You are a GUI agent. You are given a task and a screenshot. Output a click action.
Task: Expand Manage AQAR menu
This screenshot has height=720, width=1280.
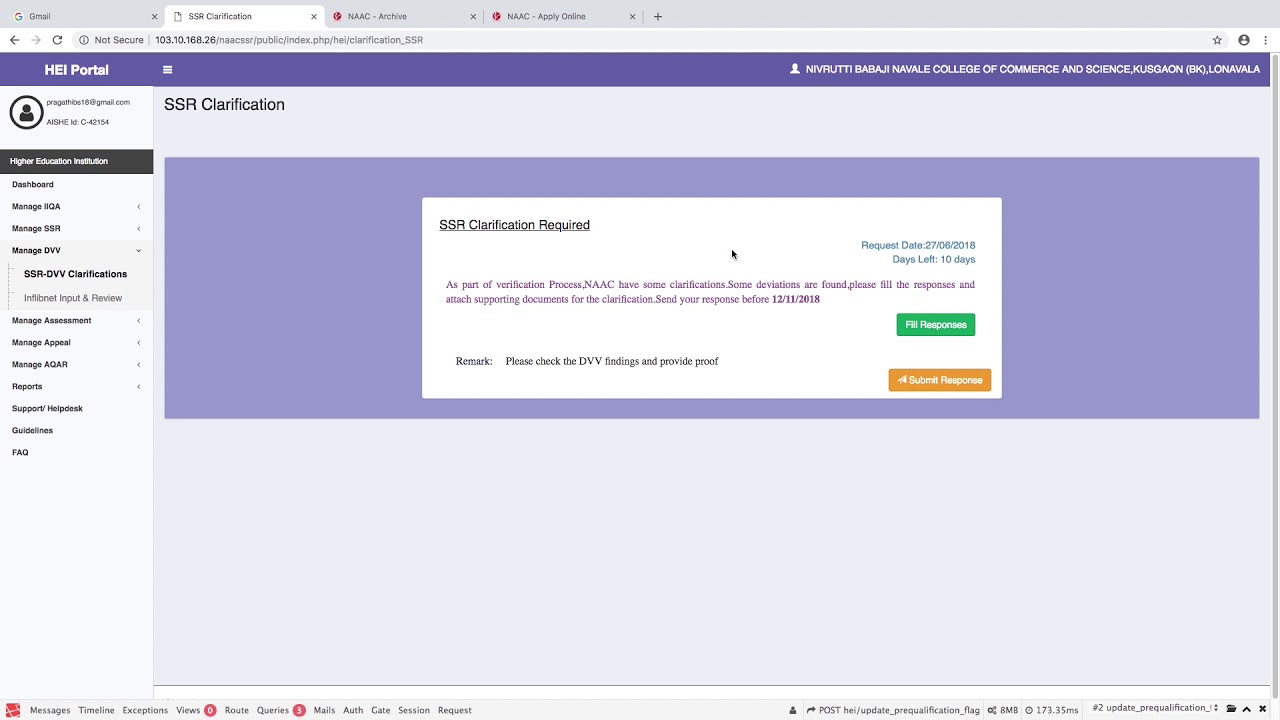pyautogui.click(x=76, y=364)
